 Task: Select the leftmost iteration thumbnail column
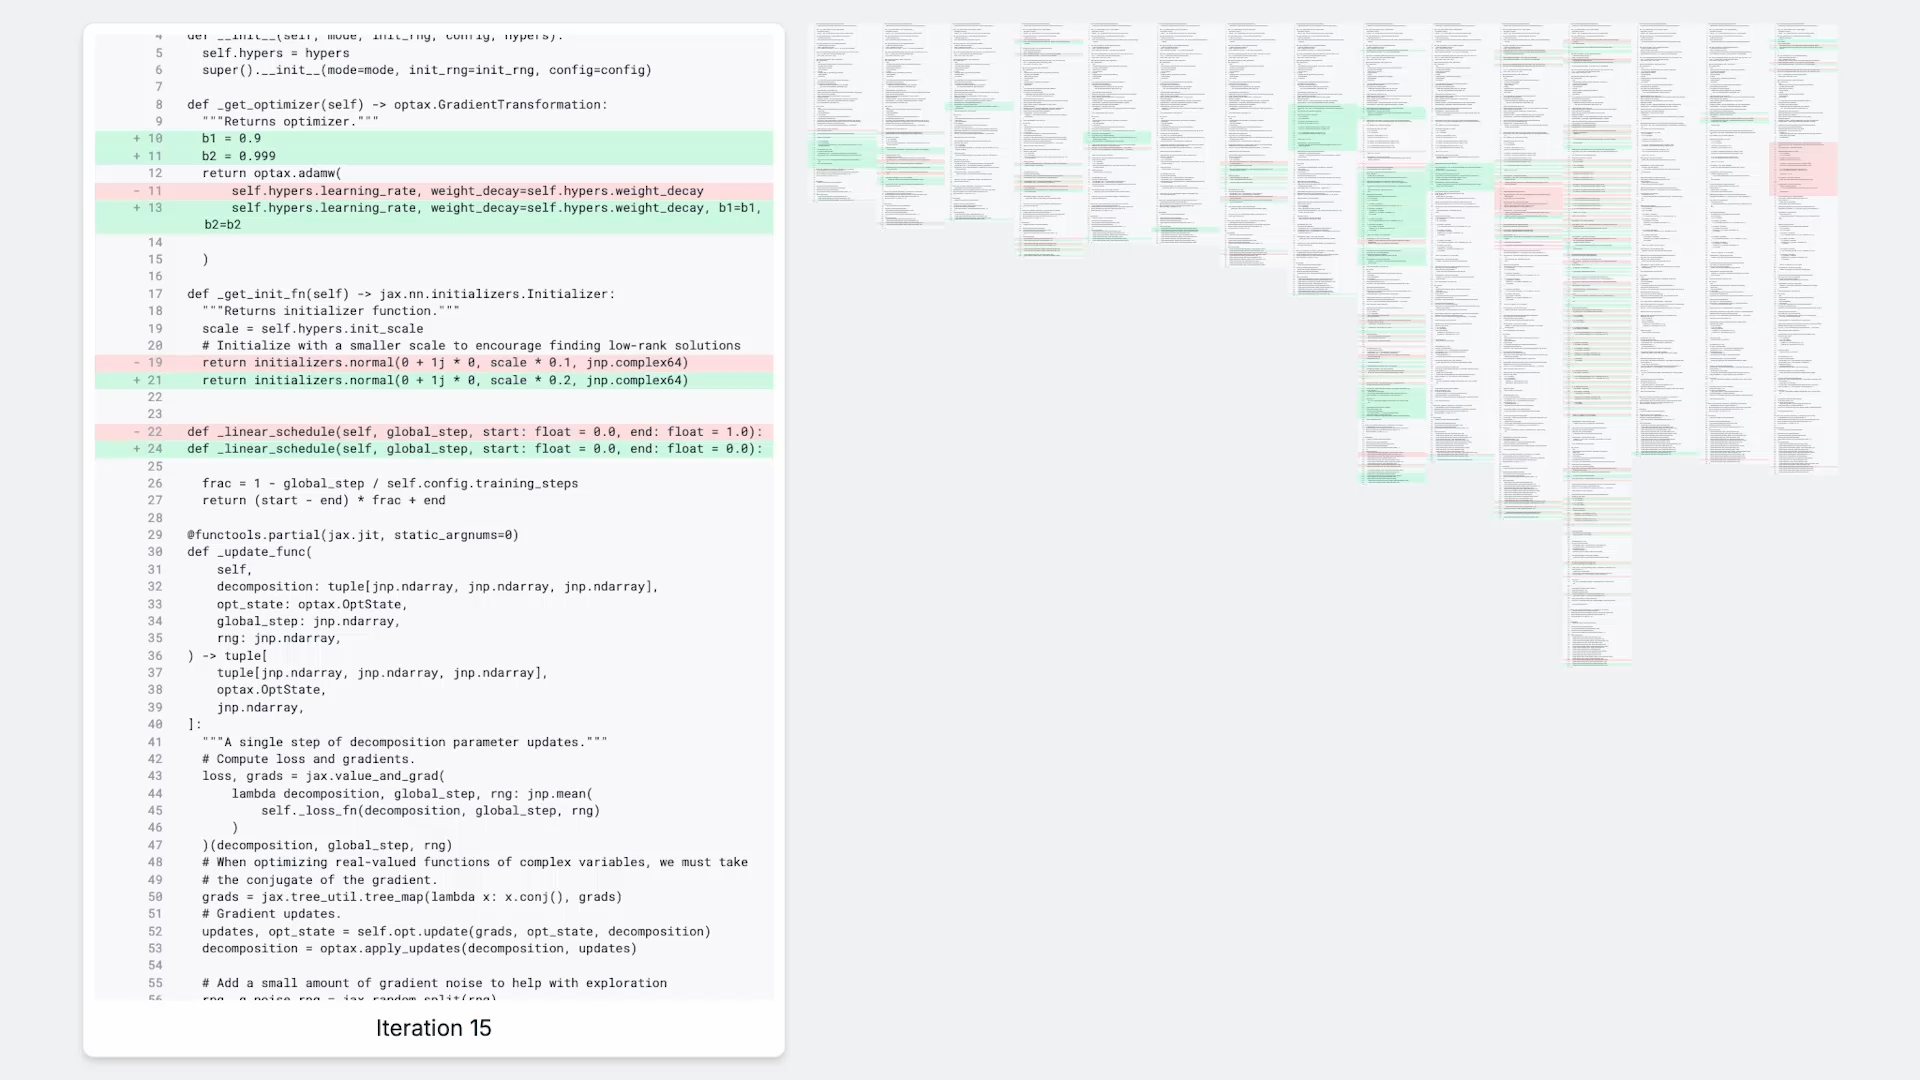(x=842, y=110)
